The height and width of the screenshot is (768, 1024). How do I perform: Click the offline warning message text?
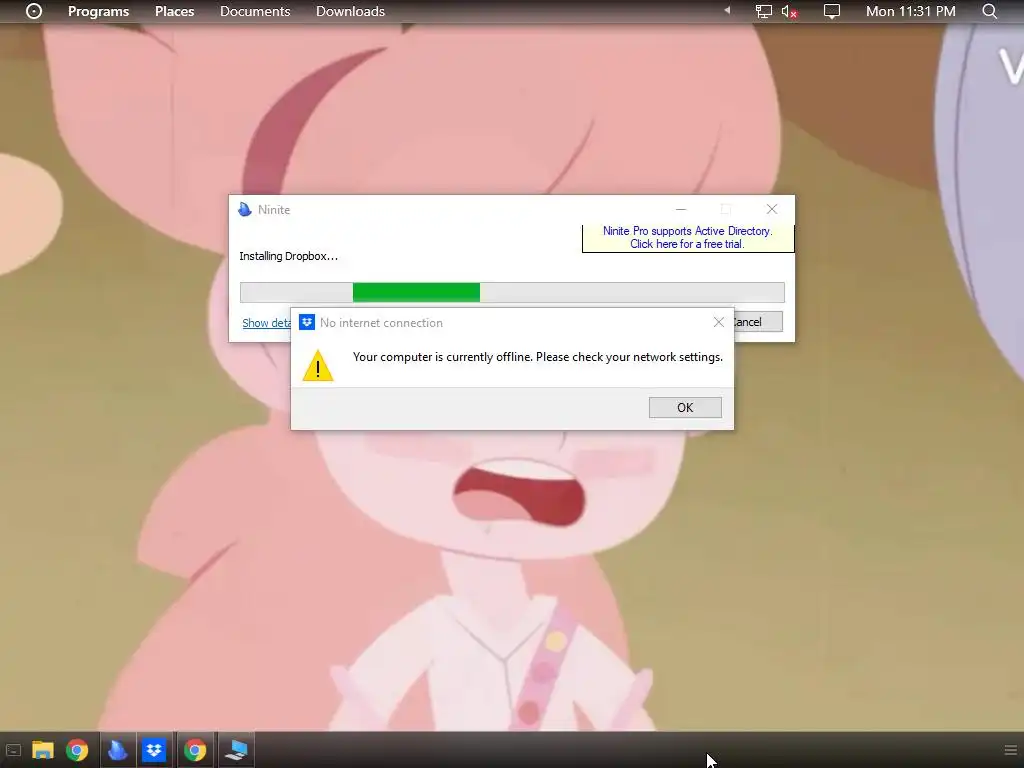pyautogui.click(x=537, y=357)
